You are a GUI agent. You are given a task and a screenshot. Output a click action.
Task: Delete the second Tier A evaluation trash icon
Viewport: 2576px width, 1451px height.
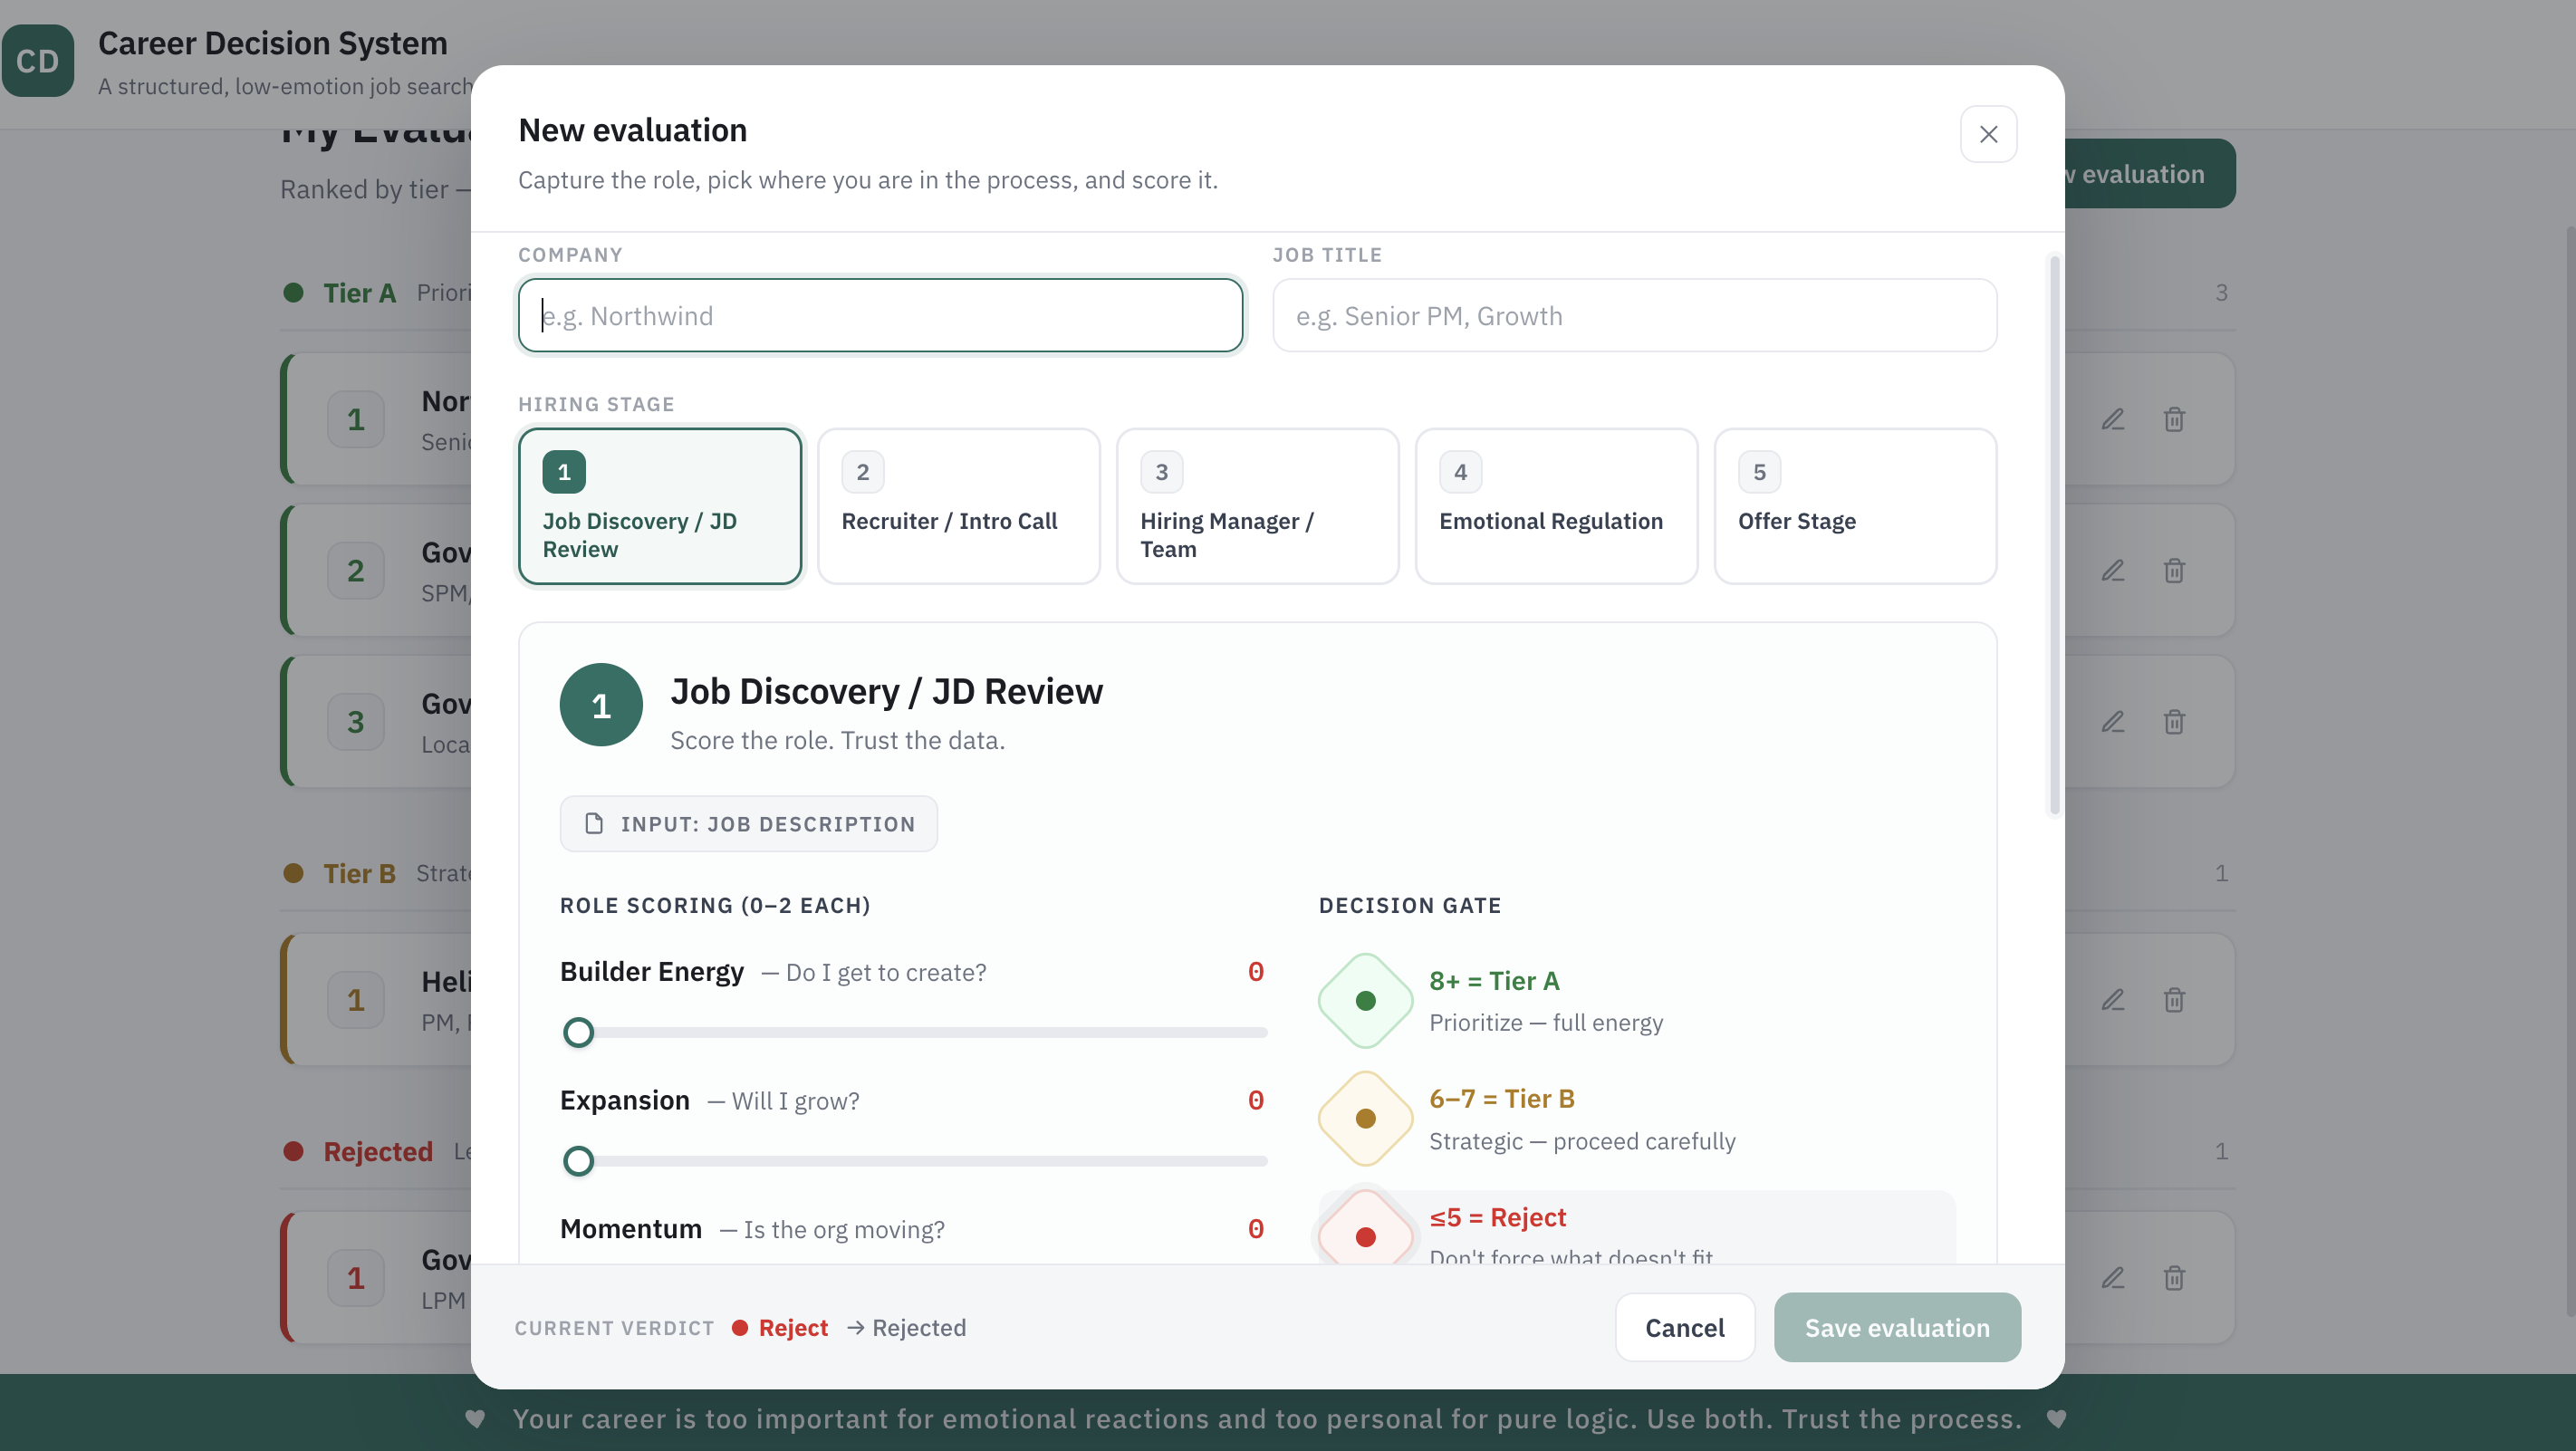(2174, 571)
